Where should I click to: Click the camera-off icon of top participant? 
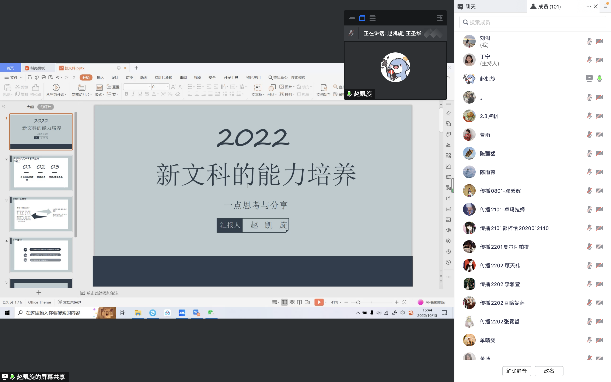pyautogui.click(x=599, y=41)
